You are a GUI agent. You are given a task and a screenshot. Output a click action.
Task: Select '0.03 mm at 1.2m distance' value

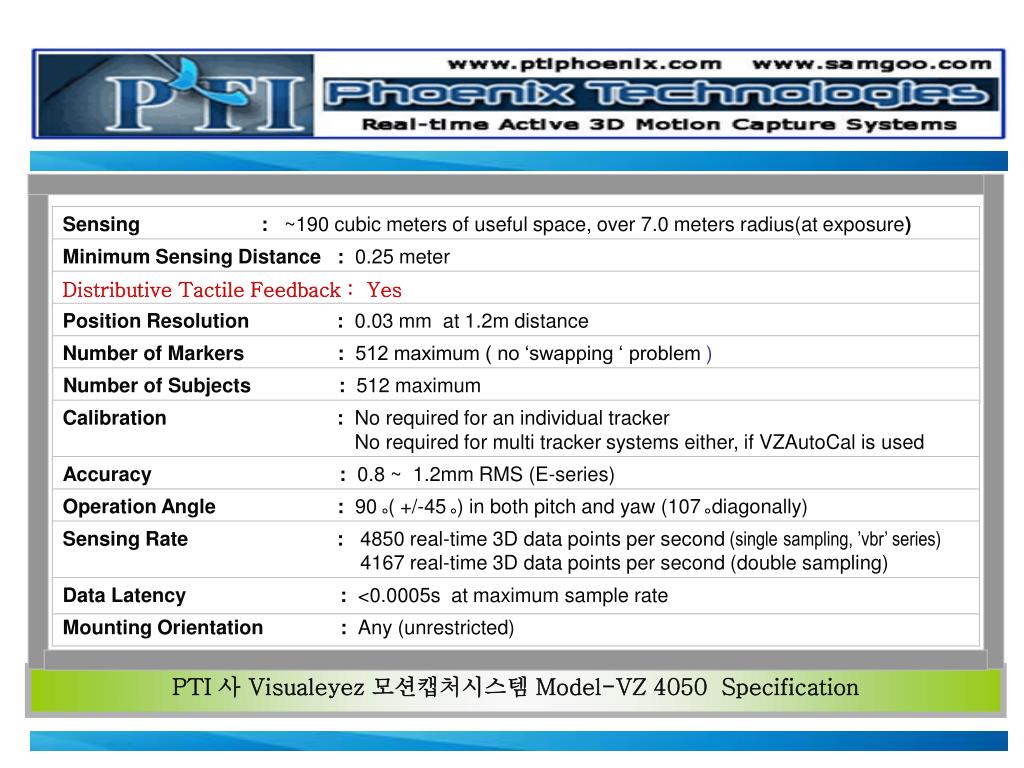pyautogui.click(x=472, y=321)
